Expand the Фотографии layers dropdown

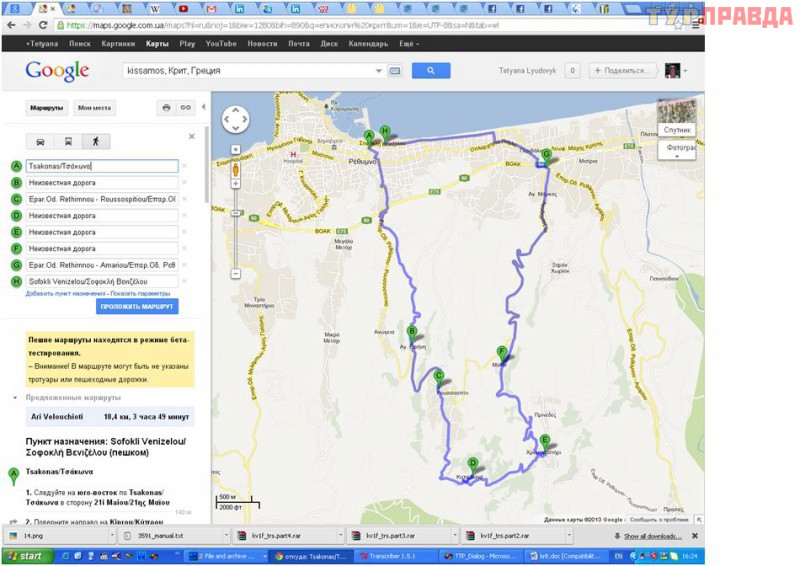coord(677,150)
